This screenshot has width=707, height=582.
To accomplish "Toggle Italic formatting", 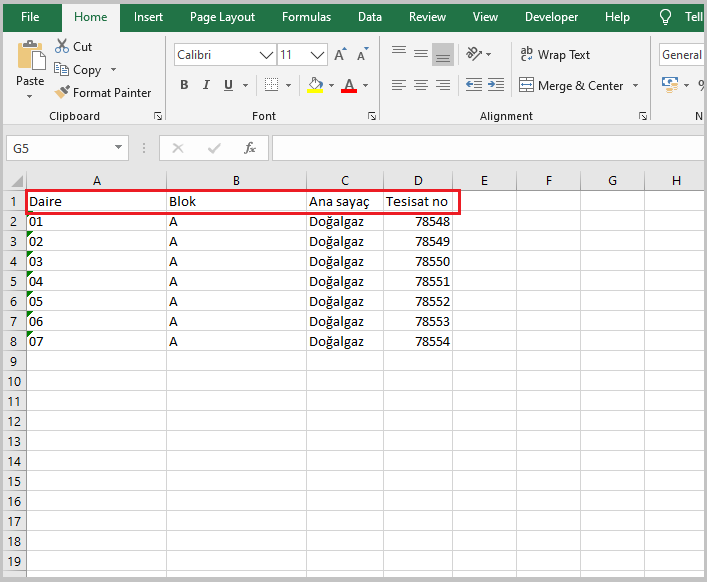I will click(206, 85).
